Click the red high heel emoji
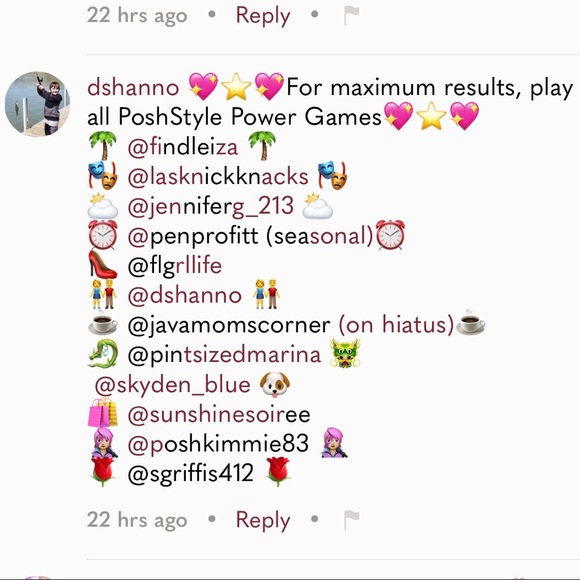This screenshot has height=580, width=580. 103,264
